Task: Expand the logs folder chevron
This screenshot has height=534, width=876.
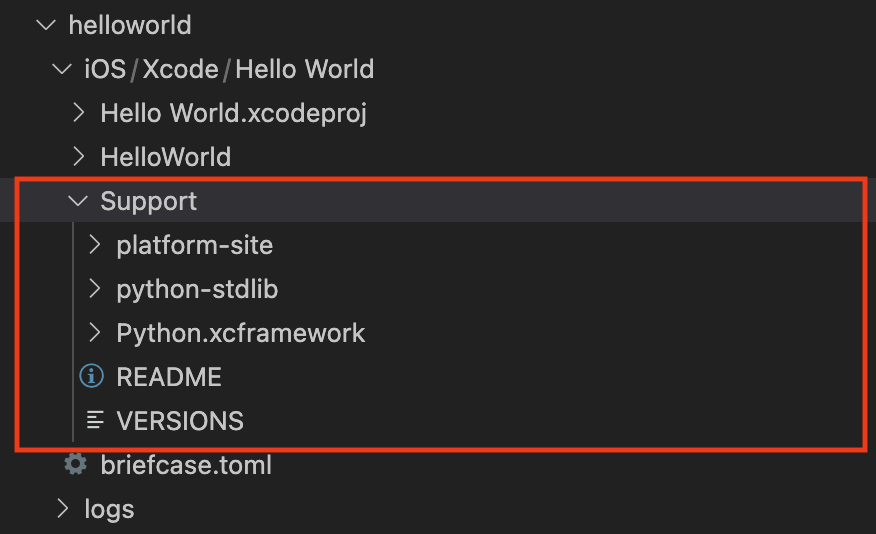Action: point(63,508)
